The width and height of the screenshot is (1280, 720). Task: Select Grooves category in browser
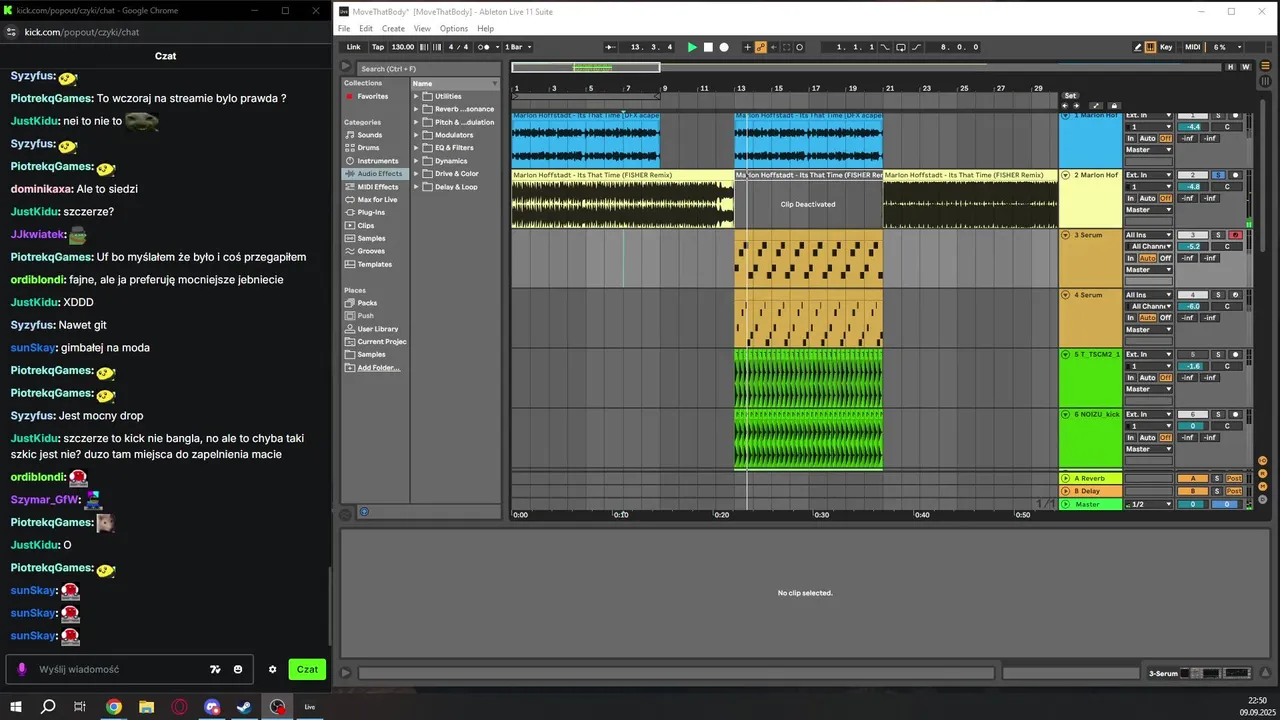pos(371,252)
